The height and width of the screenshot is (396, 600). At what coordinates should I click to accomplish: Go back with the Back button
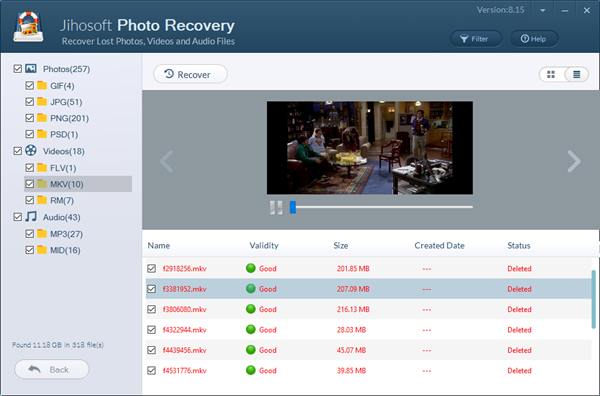click(x=52, y=370)
